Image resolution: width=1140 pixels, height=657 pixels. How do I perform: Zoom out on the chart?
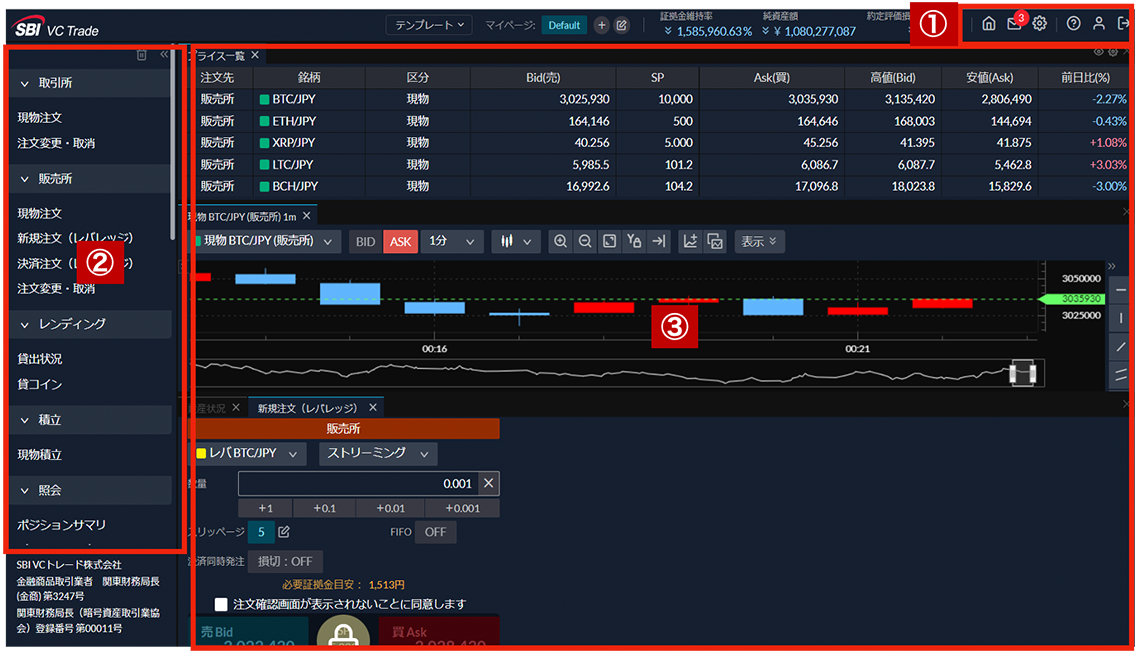(x=585, y=241)
